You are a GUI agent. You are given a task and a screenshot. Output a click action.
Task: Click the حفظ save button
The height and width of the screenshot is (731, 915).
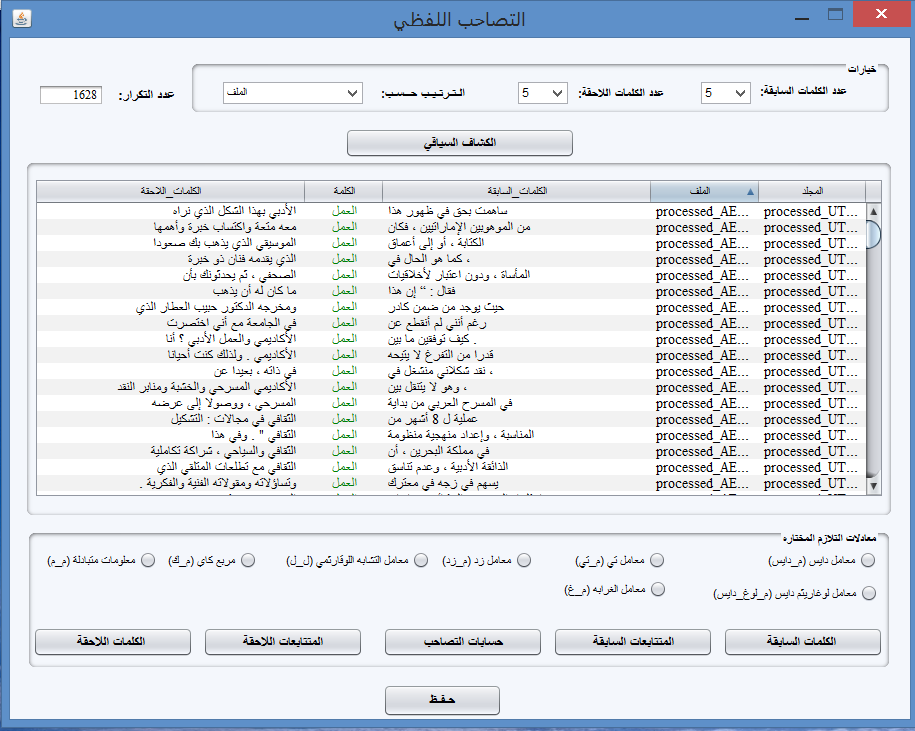(x=442, y=700)
